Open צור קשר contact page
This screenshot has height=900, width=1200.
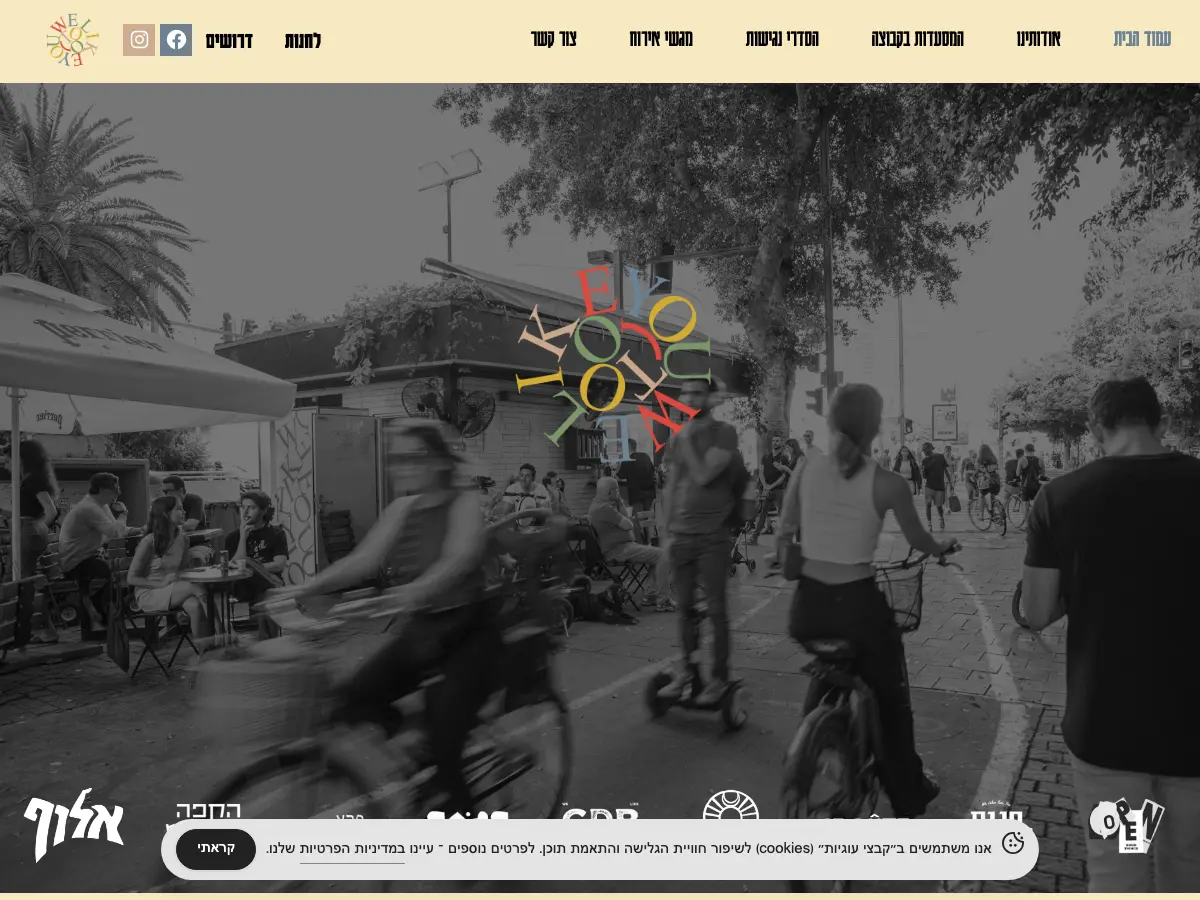[554, 40]
